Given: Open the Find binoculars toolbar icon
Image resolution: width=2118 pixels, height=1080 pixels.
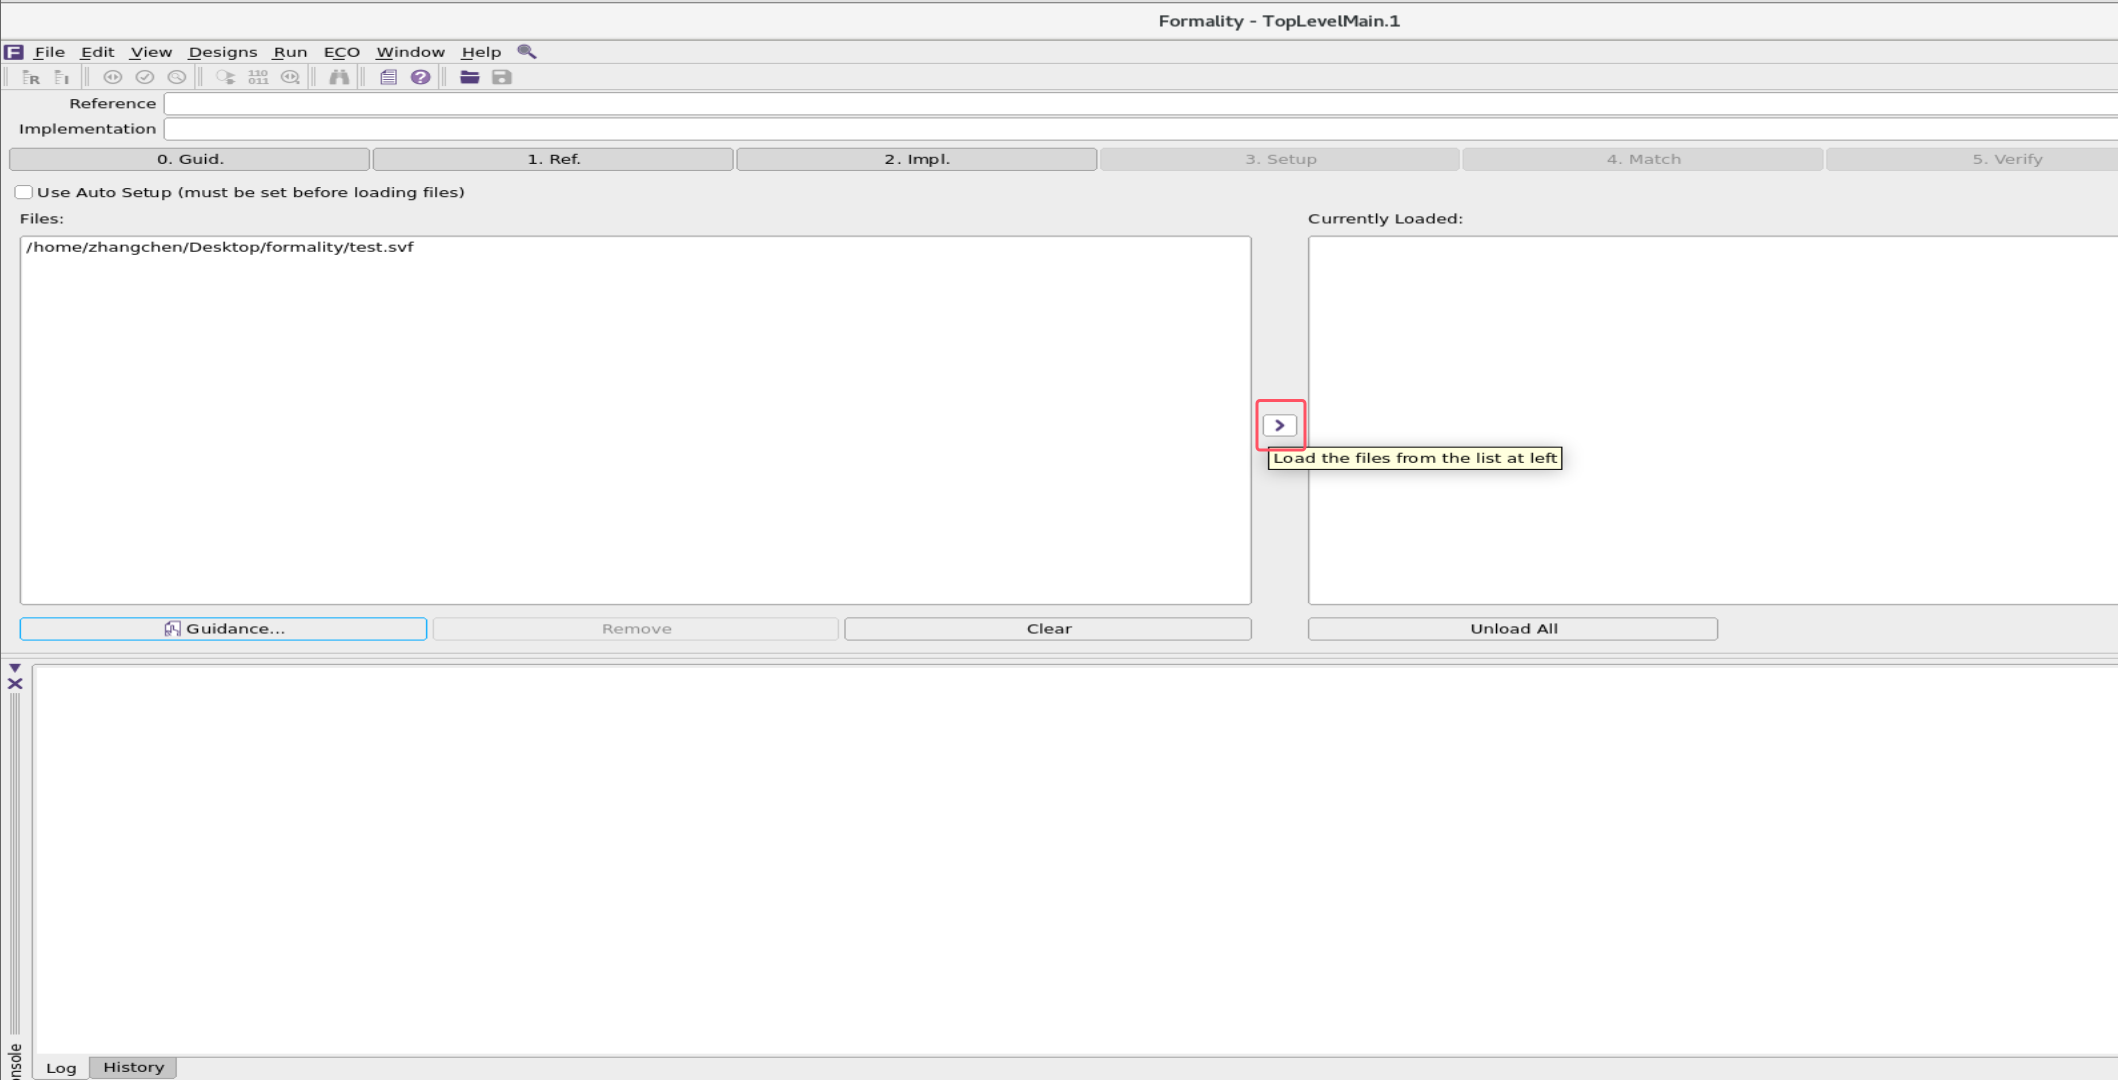Looking at the screenshot, I should pos(339,77).
